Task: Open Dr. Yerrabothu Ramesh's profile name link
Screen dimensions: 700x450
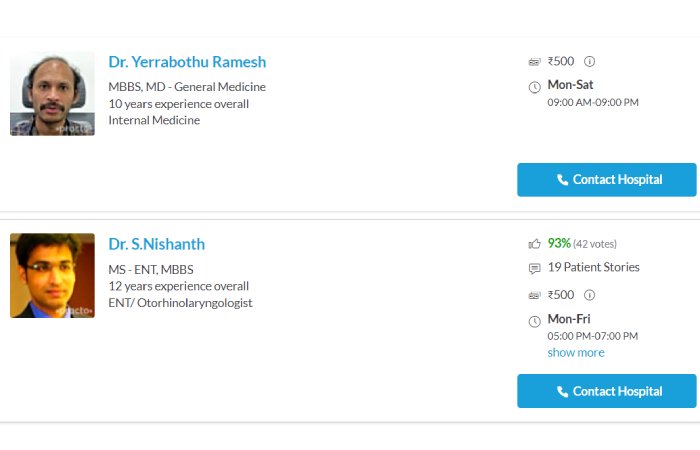Action: pyautogui.click(x=187, y=62)
